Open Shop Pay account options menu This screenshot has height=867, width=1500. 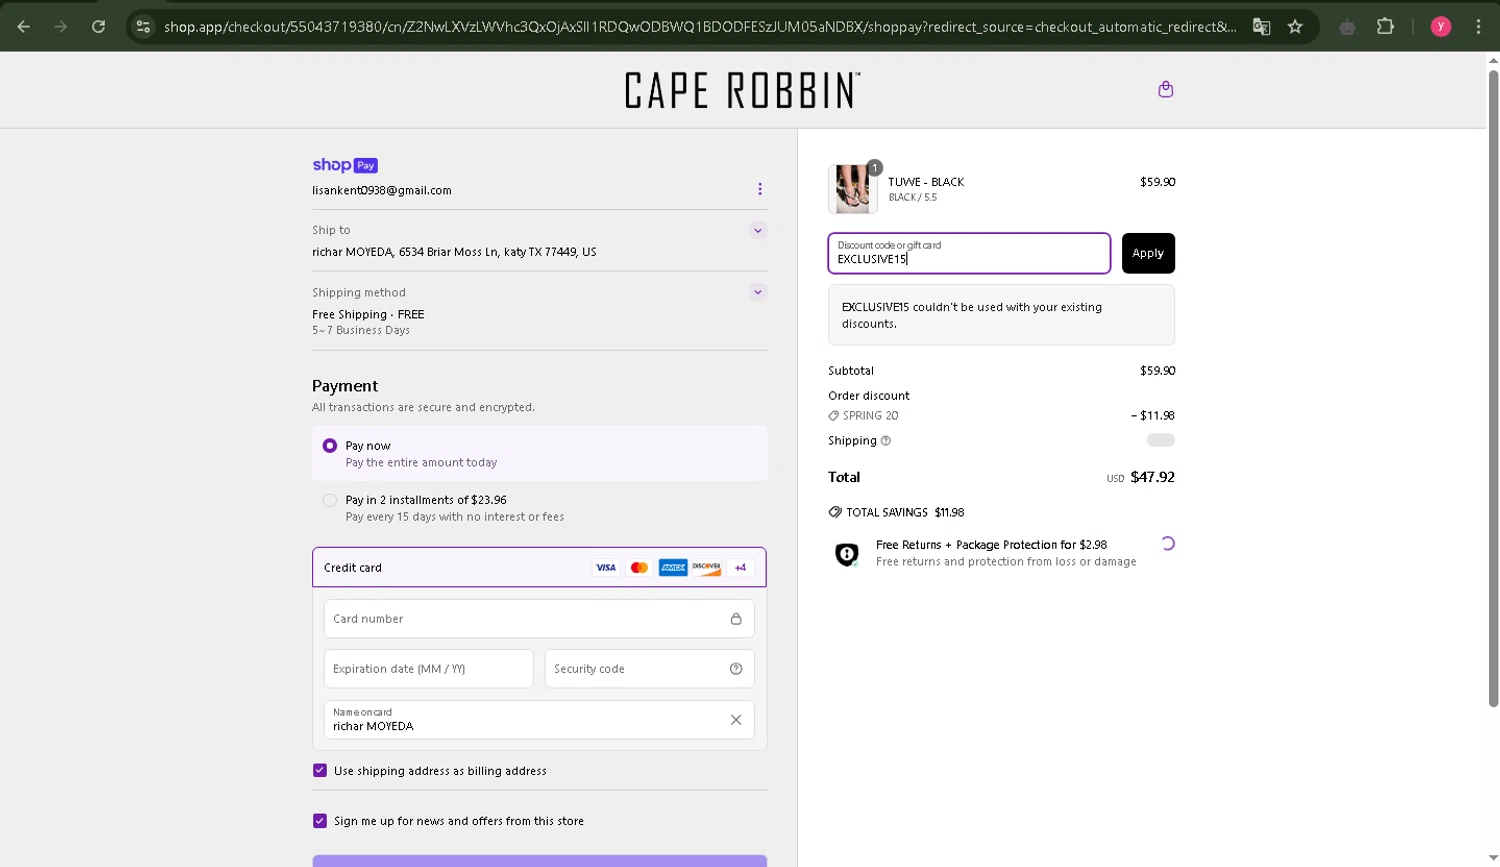pos(759,189)
